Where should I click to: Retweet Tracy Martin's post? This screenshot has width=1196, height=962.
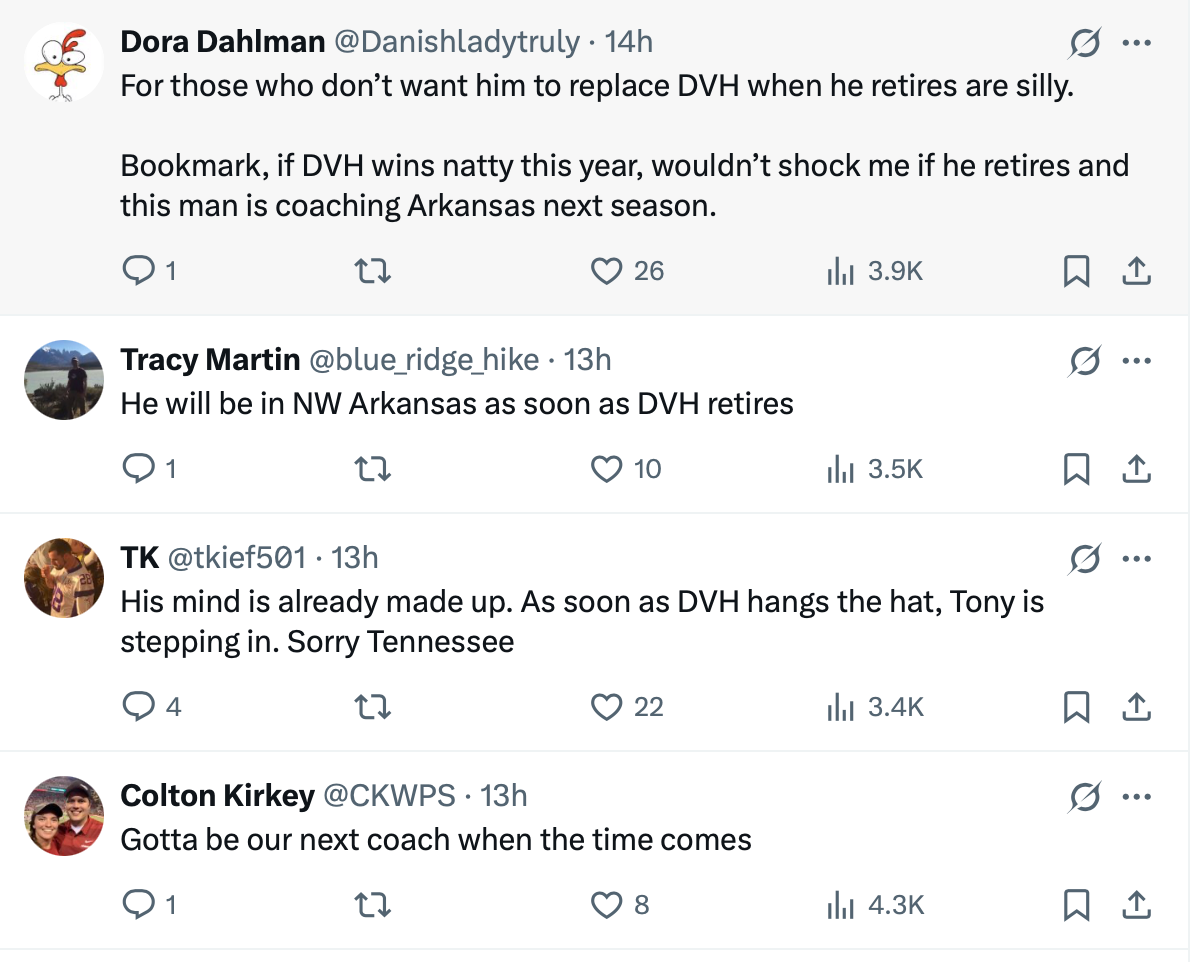pyautogui.click(x=374, y=468)
